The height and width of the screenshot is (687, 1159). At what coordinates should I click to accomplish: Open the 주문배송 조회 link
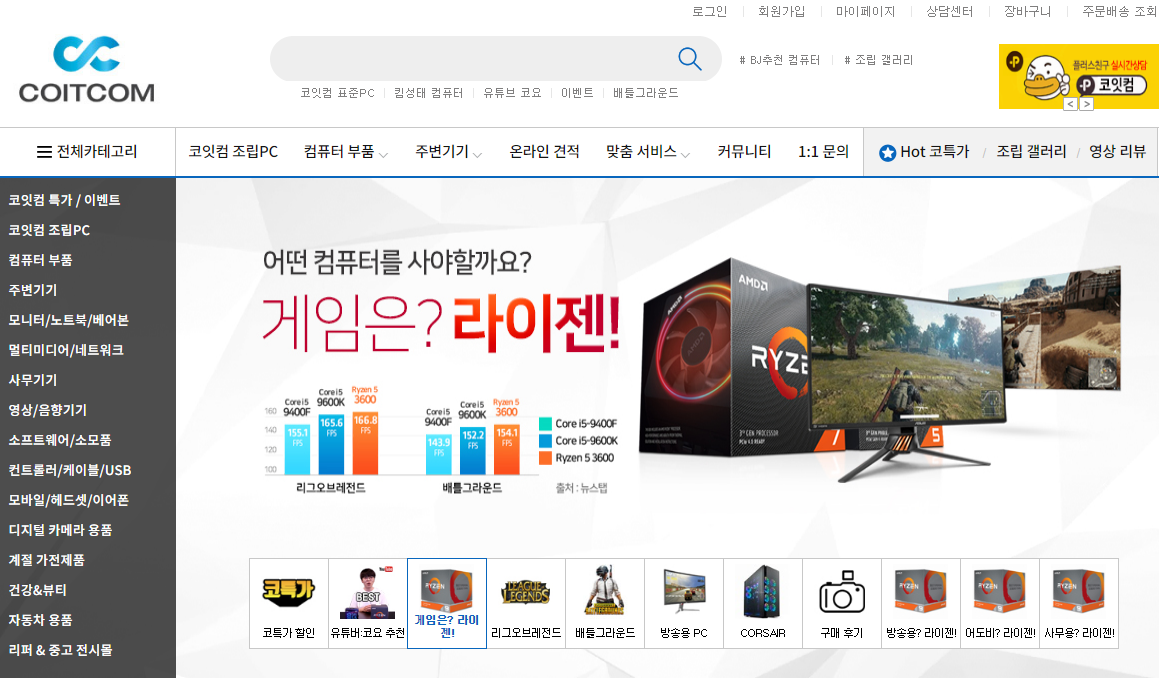pyautogui.click(x=1120, y=11)
